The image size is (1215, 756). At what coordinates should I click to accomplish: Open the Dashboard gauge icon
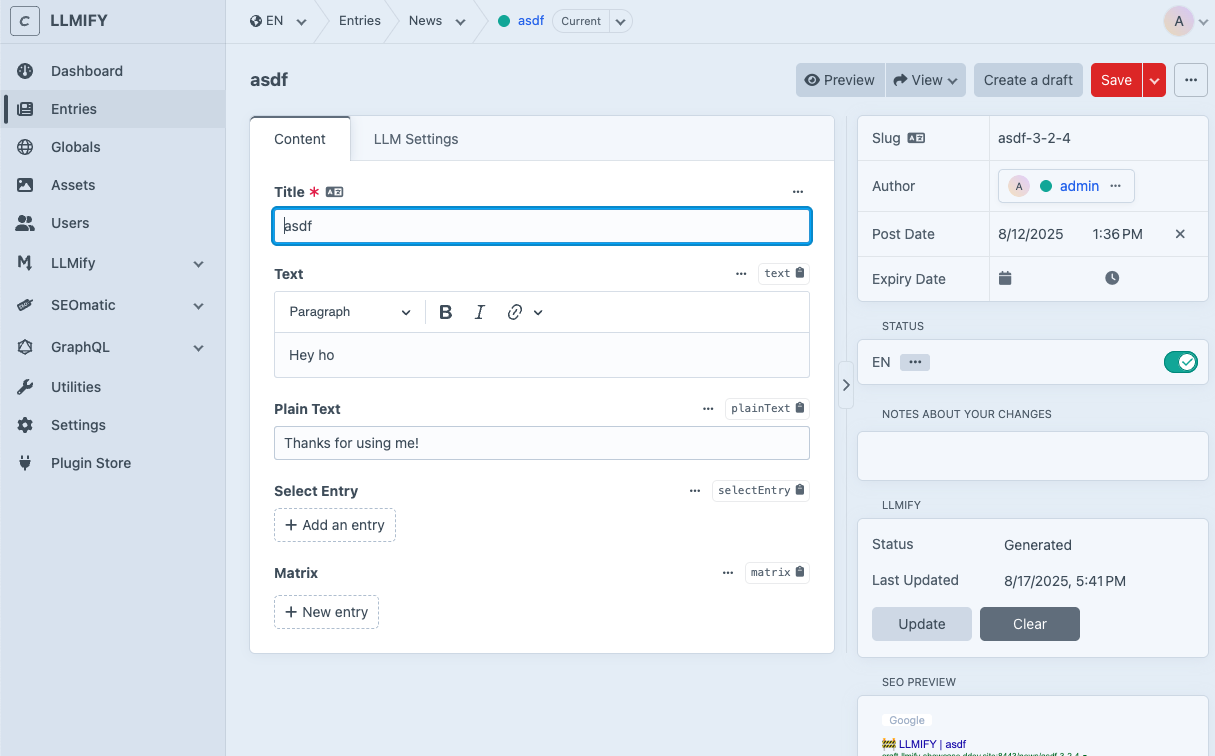pos(25,71)
